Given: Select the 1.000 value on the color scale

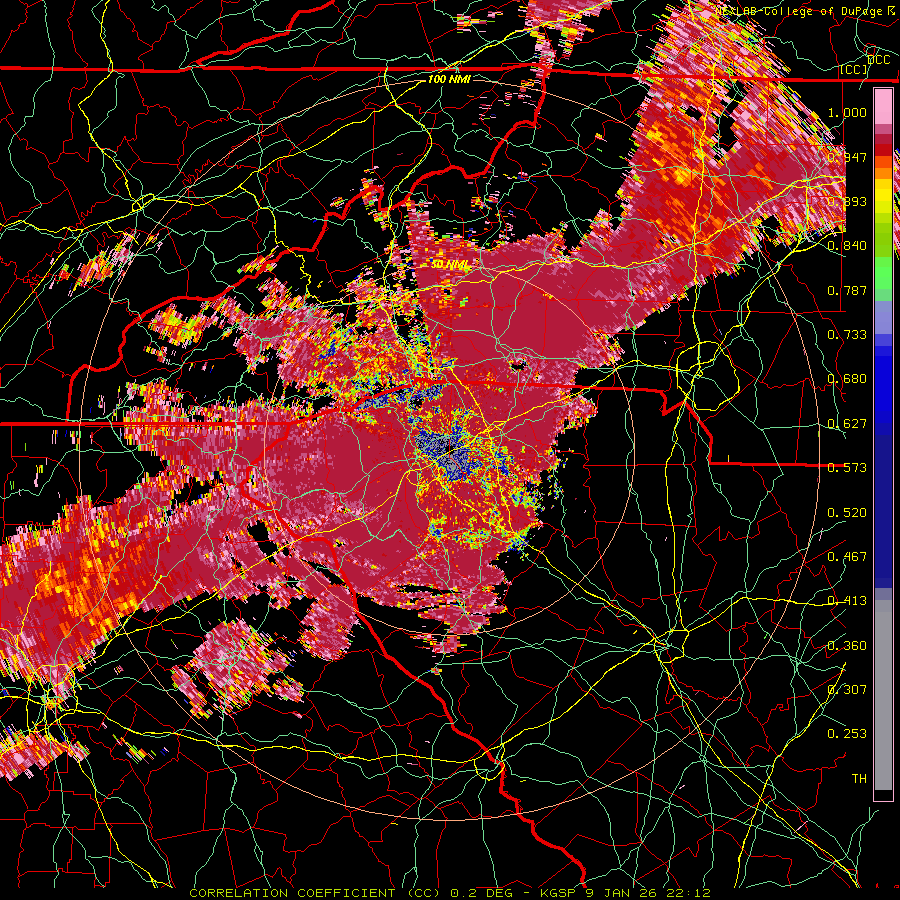Looking at the screenshot, I should (x=847, y=112).
